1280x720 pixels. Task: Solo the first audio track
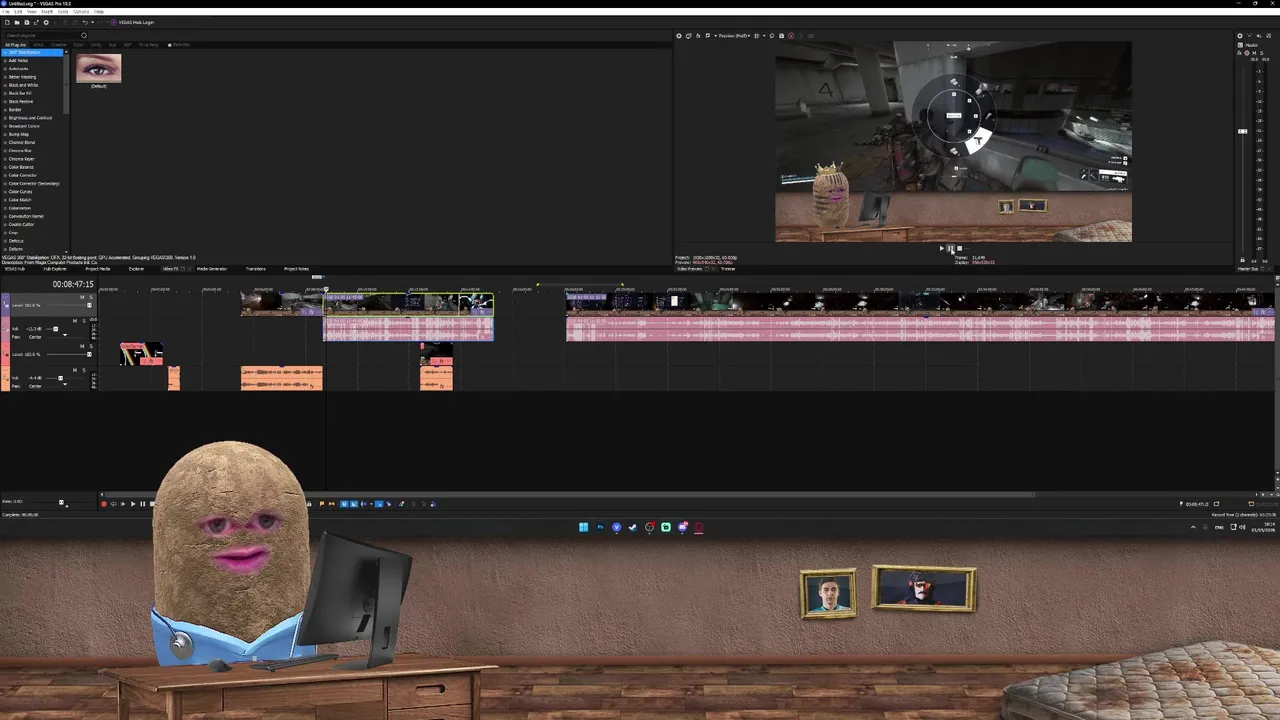click(84, 321)
